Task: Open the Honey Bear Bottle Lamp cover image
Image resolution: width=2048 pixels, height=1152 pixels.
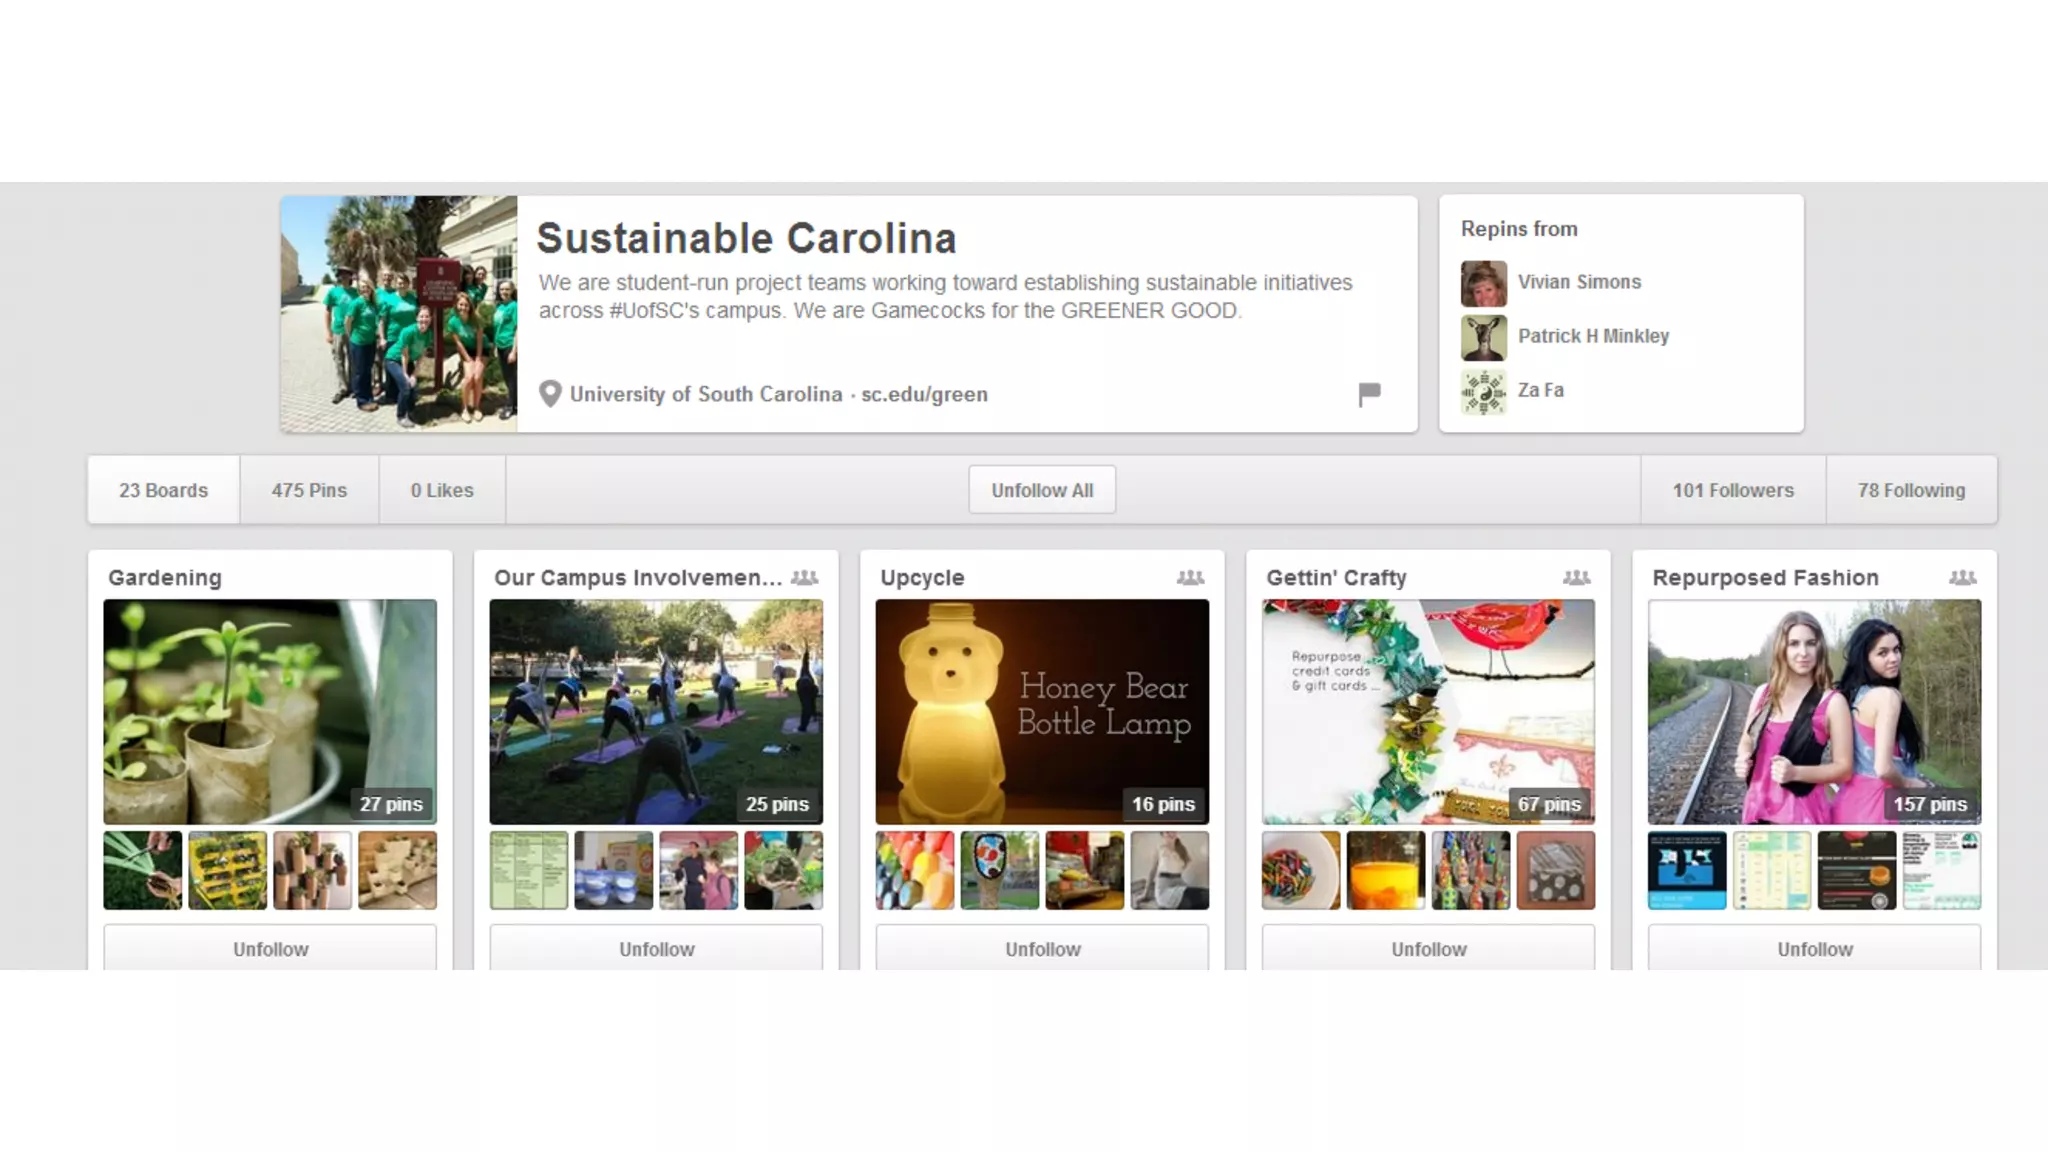Action: coord(1042,711)
